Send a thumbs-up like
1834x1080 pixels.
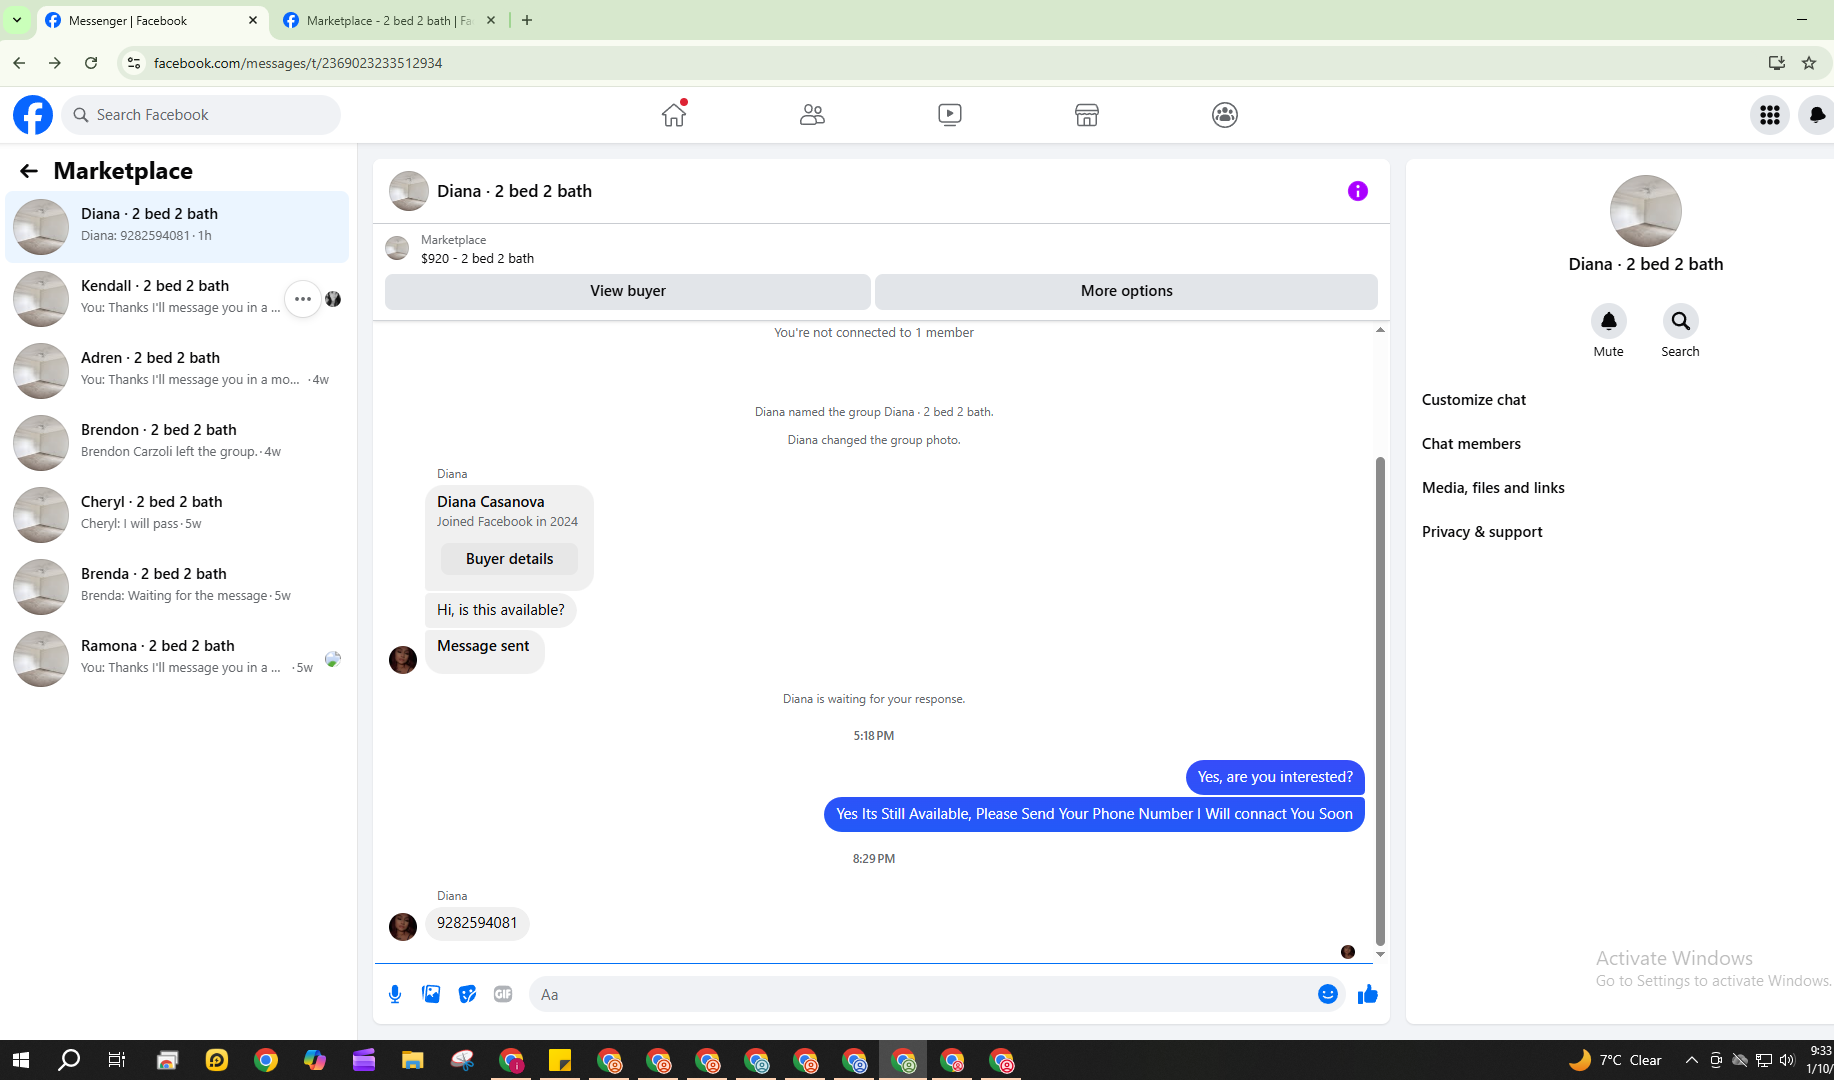[x=1368, y=994]
